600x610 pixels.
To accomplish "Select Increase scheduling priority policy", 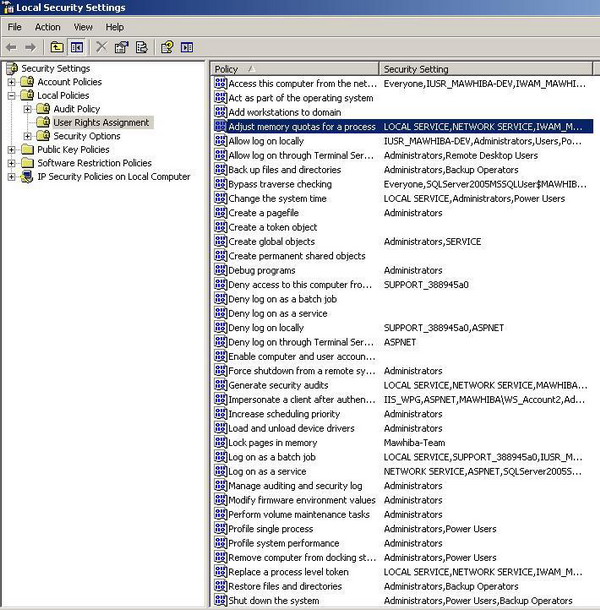I will pyautogui.click(x=284, y=414).
